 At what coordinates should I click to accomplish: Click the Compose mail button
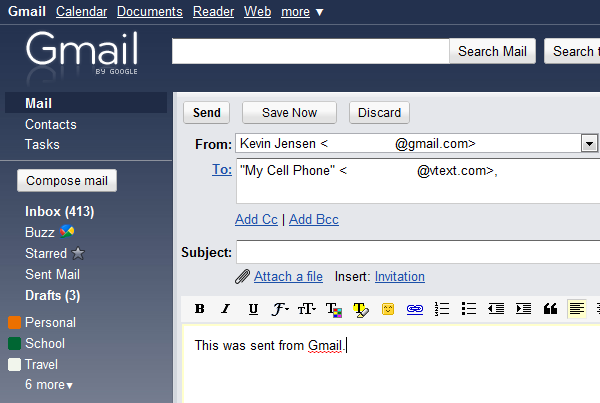click(67, 180)
